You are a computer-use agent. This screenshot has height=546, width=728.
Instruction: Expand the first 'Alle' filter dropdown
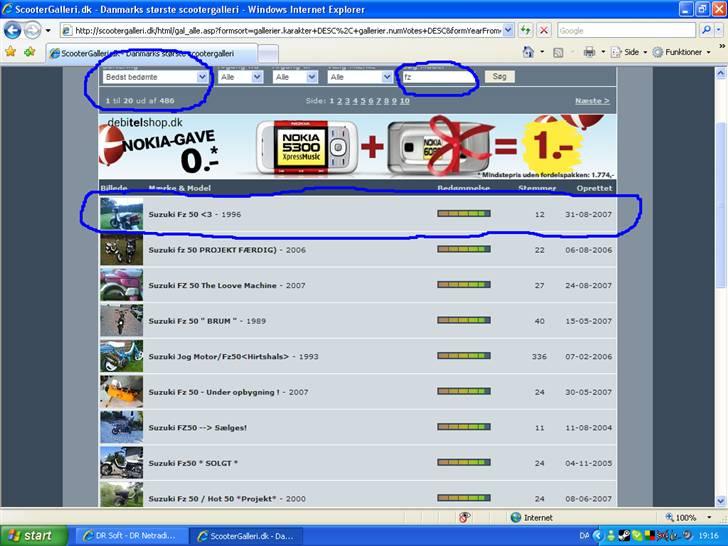tap(241, 76)
